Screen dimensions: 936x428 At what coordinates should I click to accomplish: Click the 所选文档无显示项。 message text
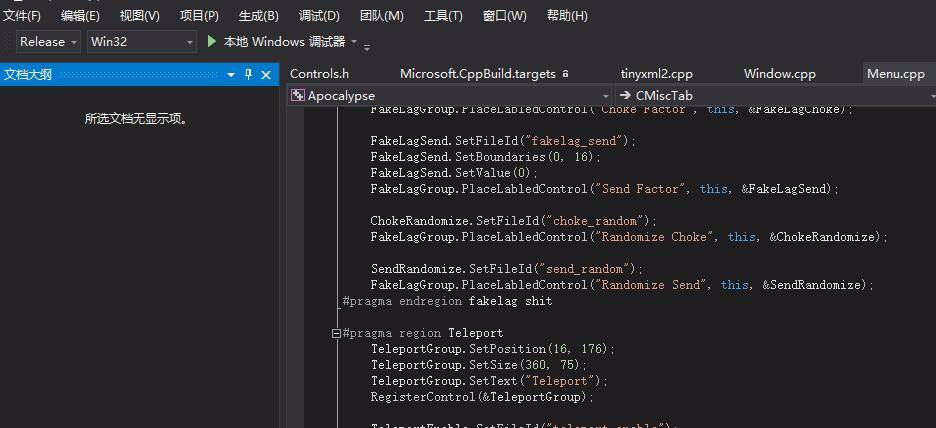coord(137,119)
